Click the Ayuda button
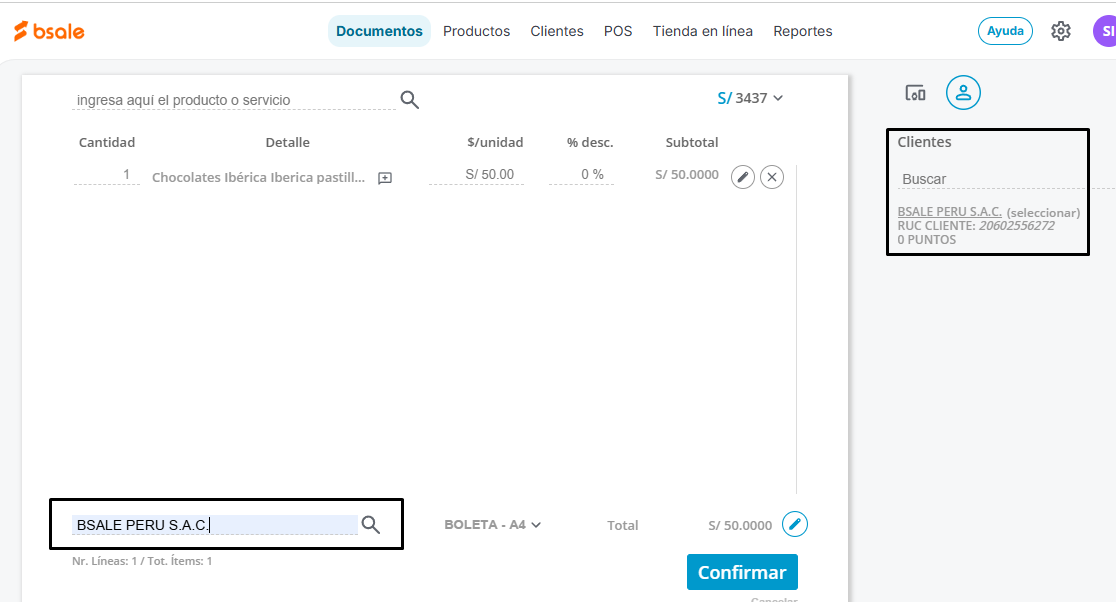 [x=1005, y=31]
